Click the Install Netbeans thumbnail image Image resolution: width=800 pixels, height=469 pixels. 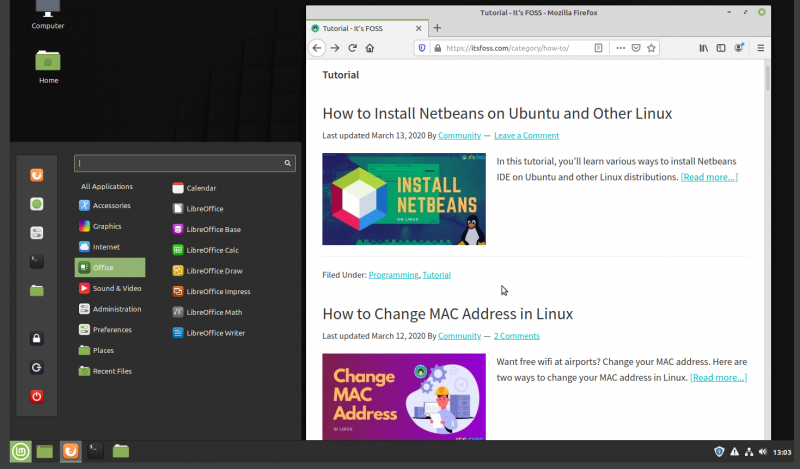404,199
